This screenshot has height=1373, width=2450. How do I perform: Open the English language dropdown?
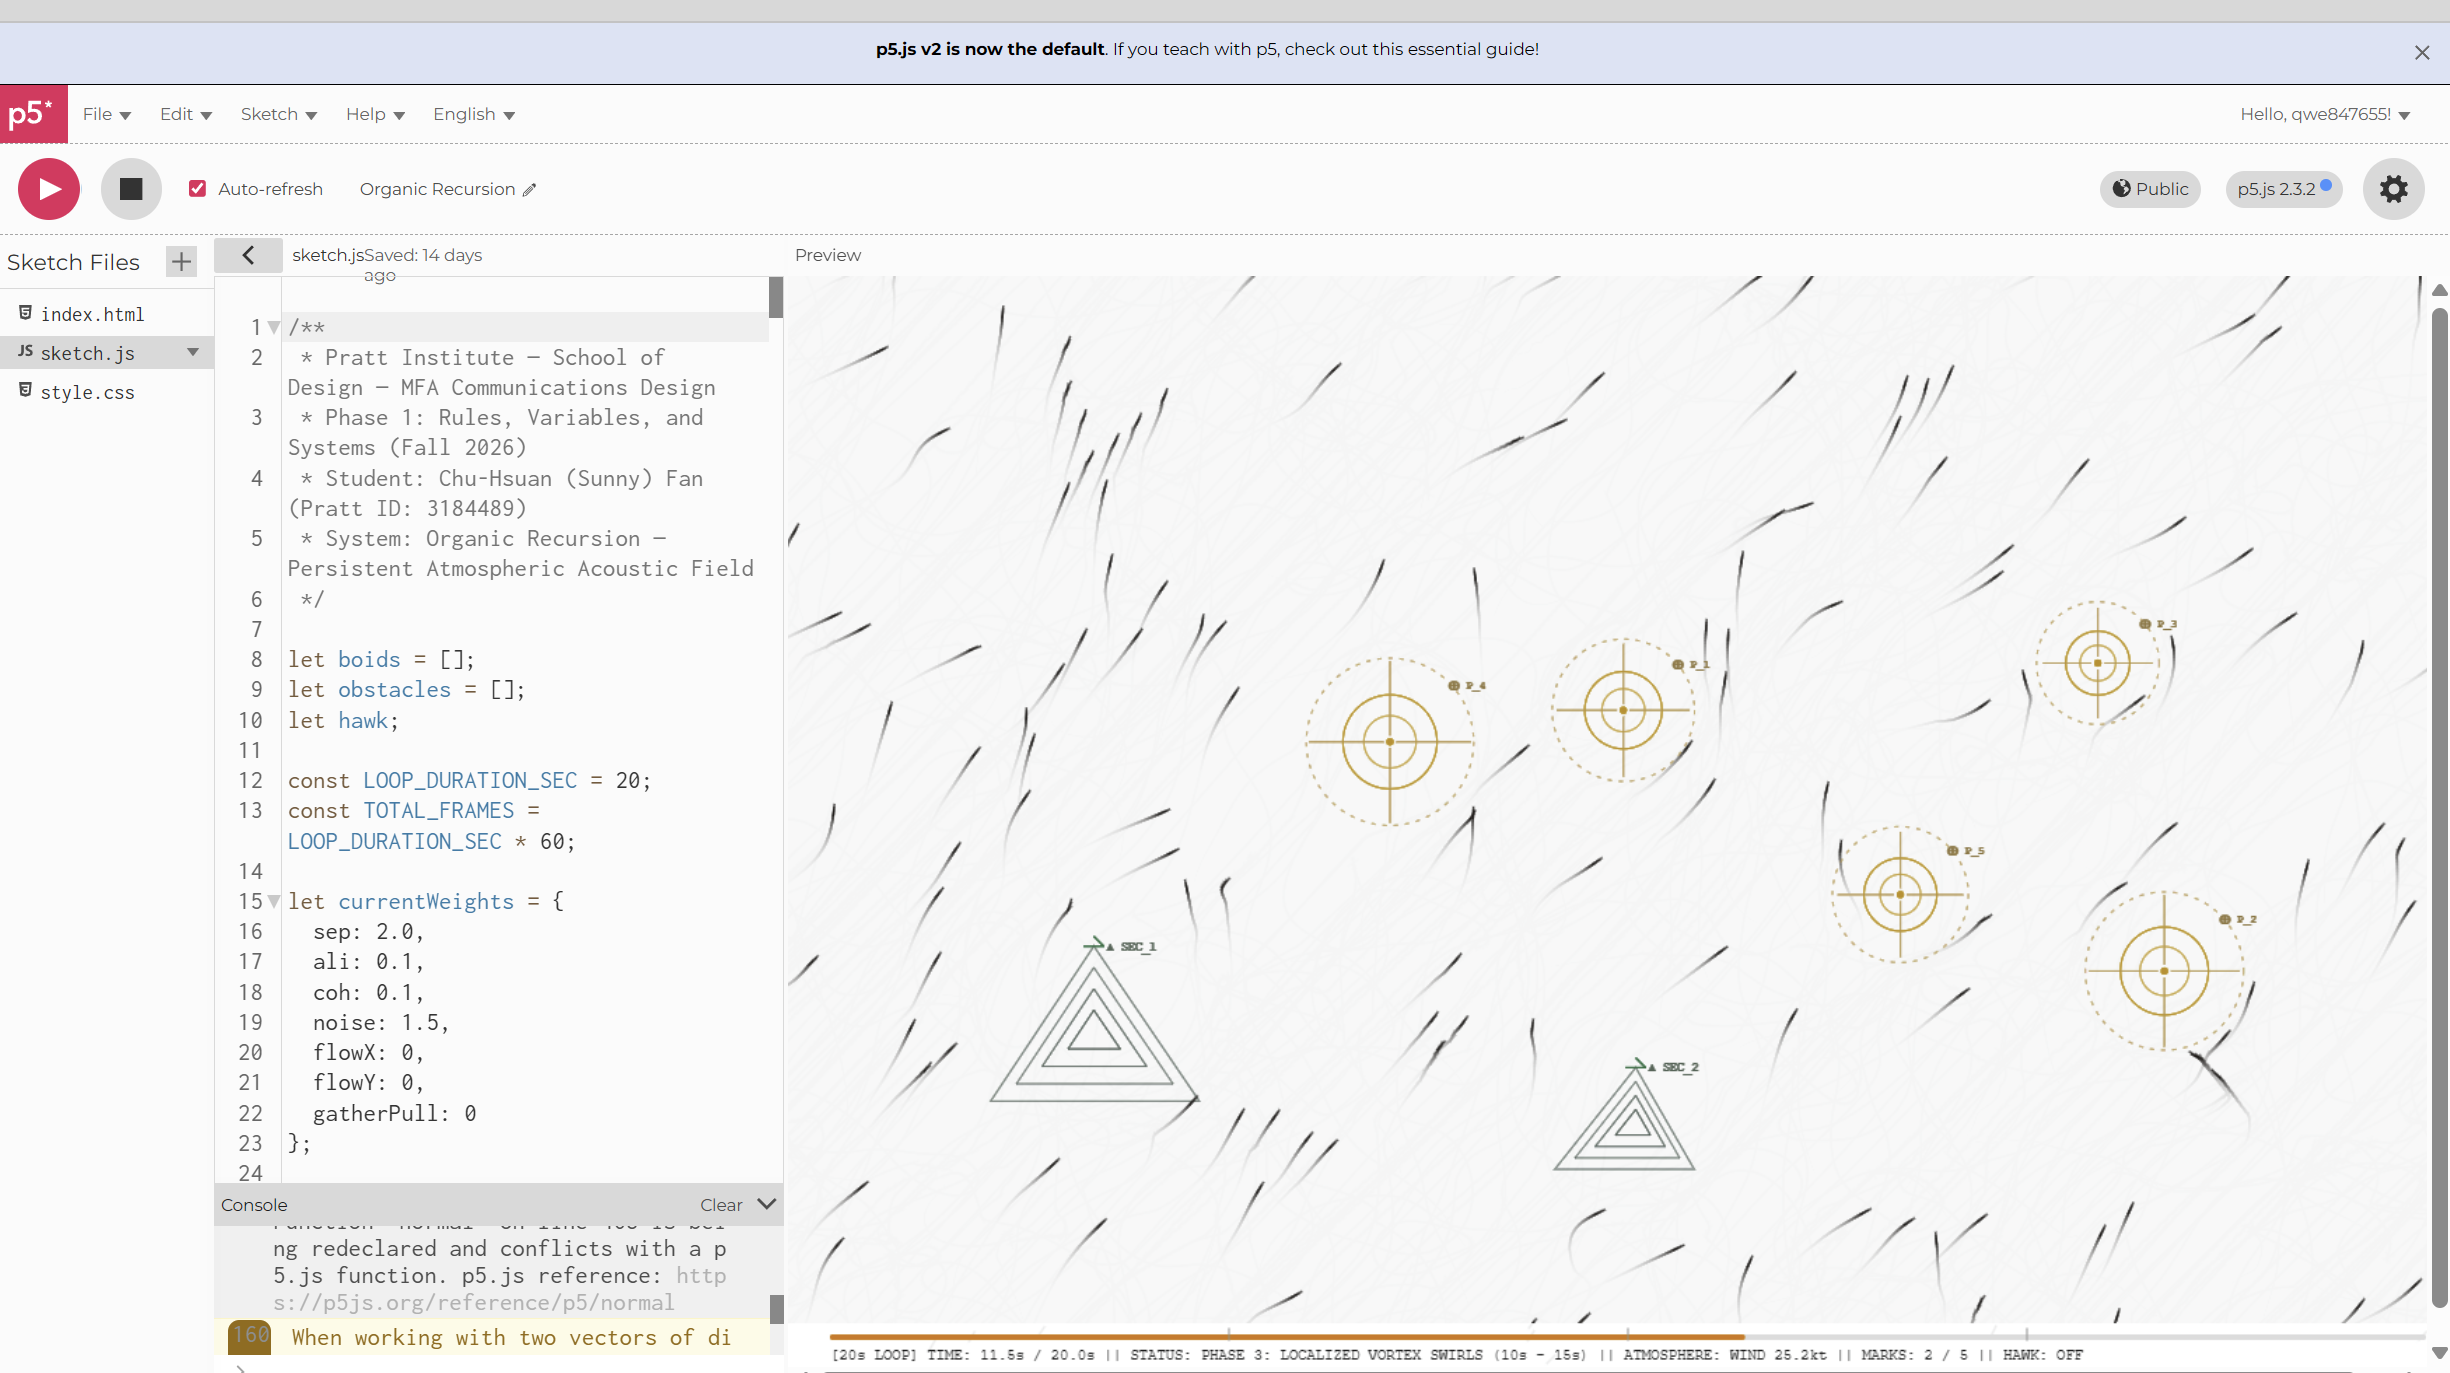click(474, 114)
